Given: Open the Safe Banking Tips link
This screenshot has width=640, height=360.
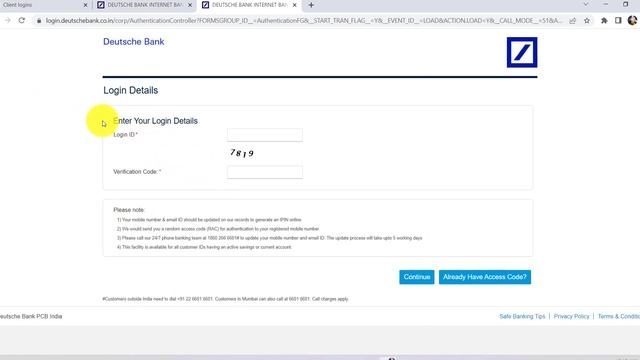Looking at the screenshot, I should coord(522,316).
